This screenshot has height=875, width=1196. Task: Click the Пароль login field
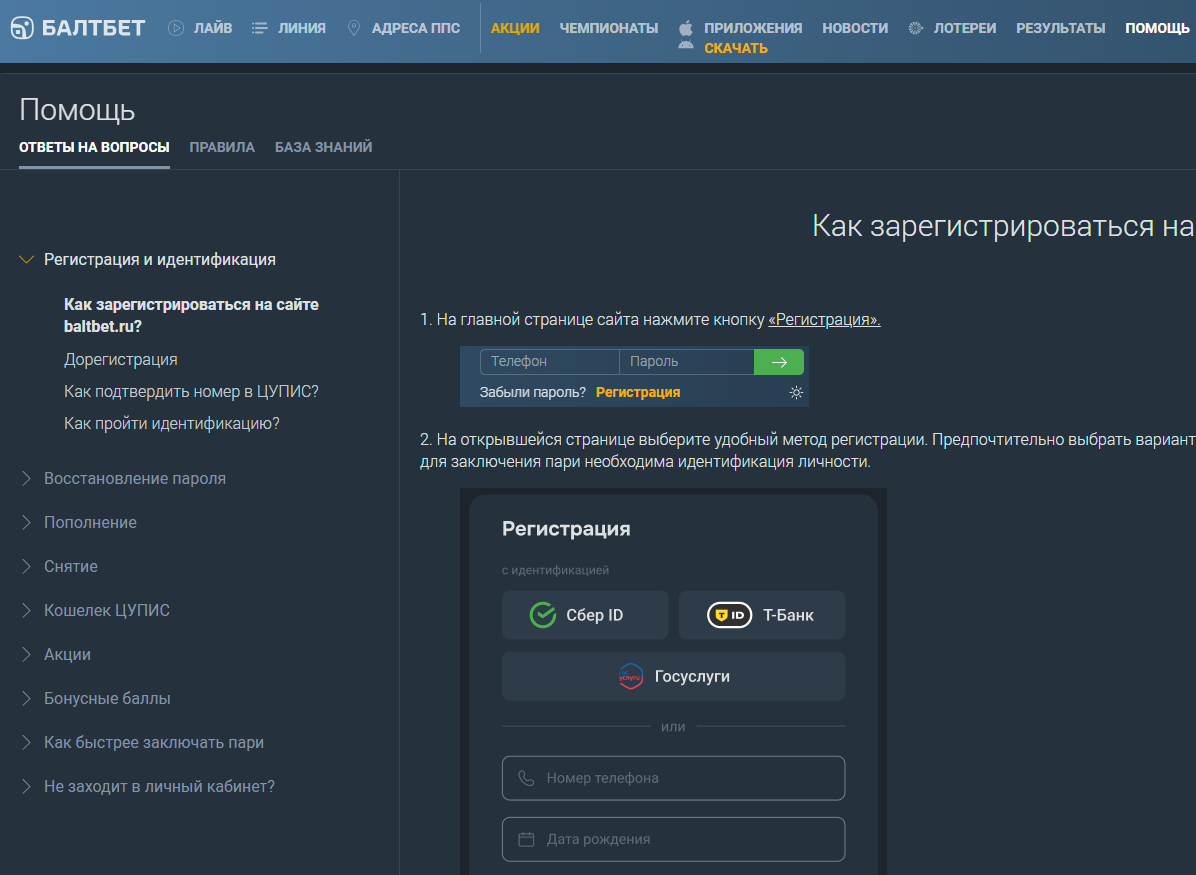pos(686,362)
